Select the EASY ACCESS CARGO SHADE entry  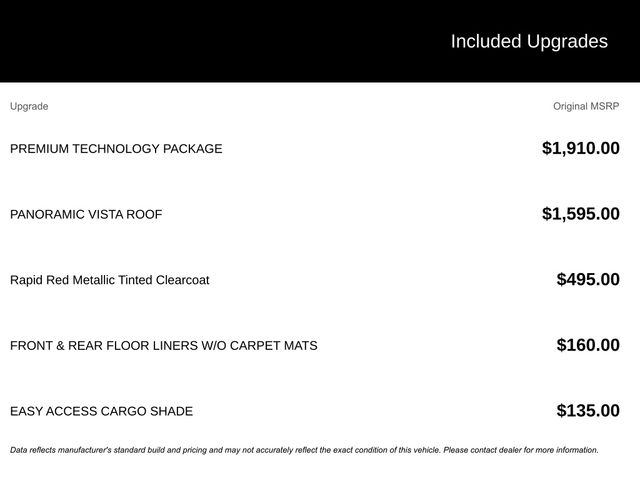[x=101, y=411]
